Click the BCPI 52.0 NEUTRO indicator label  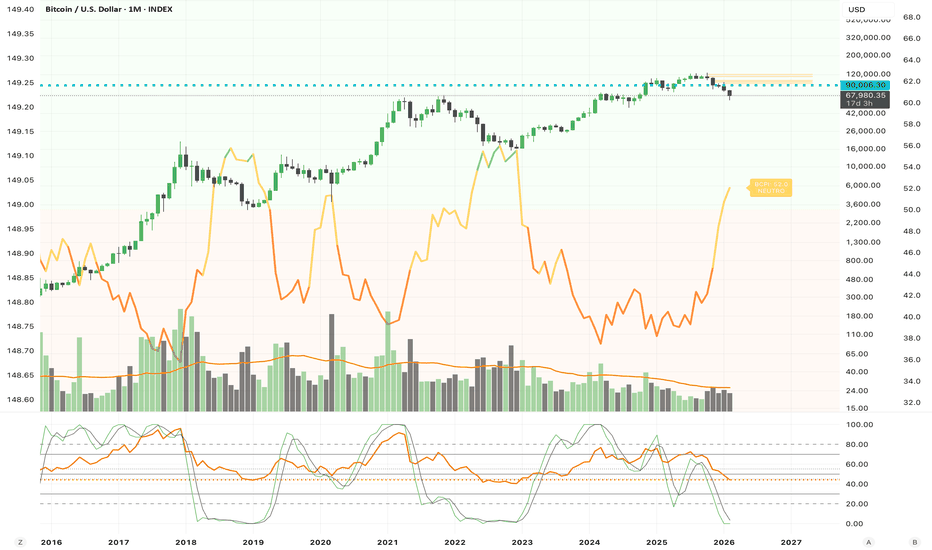(x=771, y=188)
